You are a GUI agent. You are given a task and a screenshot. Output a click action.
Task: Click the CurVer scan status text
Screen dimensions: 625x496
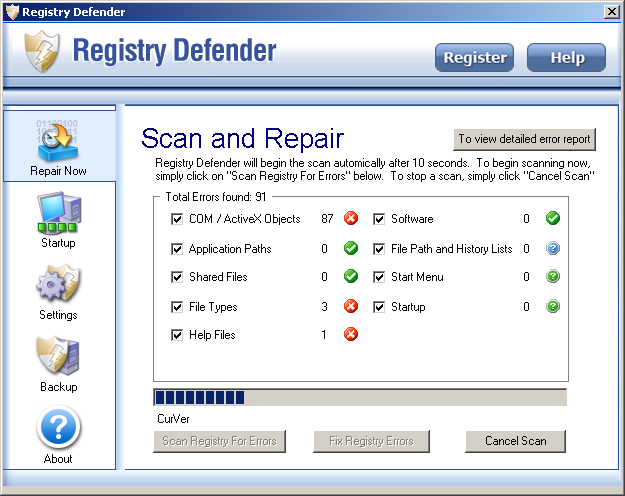pos(173,419)
